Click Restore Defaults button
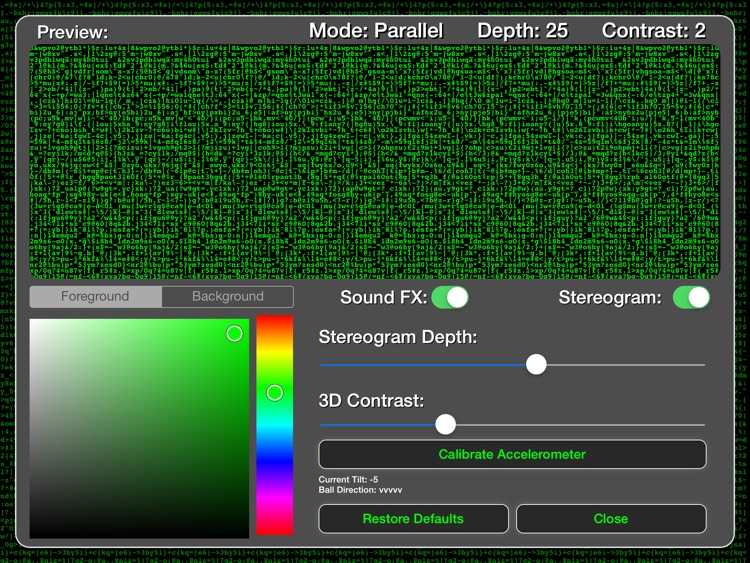 [x=413, y=518]
